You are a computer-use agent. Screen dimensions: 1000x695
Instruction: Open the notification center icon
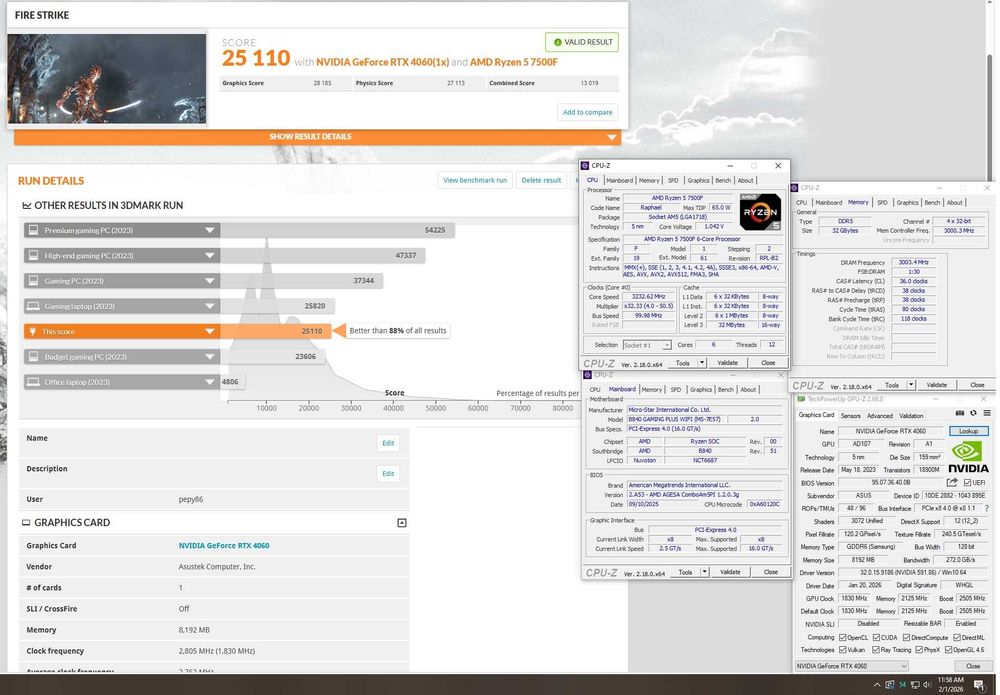tap(979, 685)
